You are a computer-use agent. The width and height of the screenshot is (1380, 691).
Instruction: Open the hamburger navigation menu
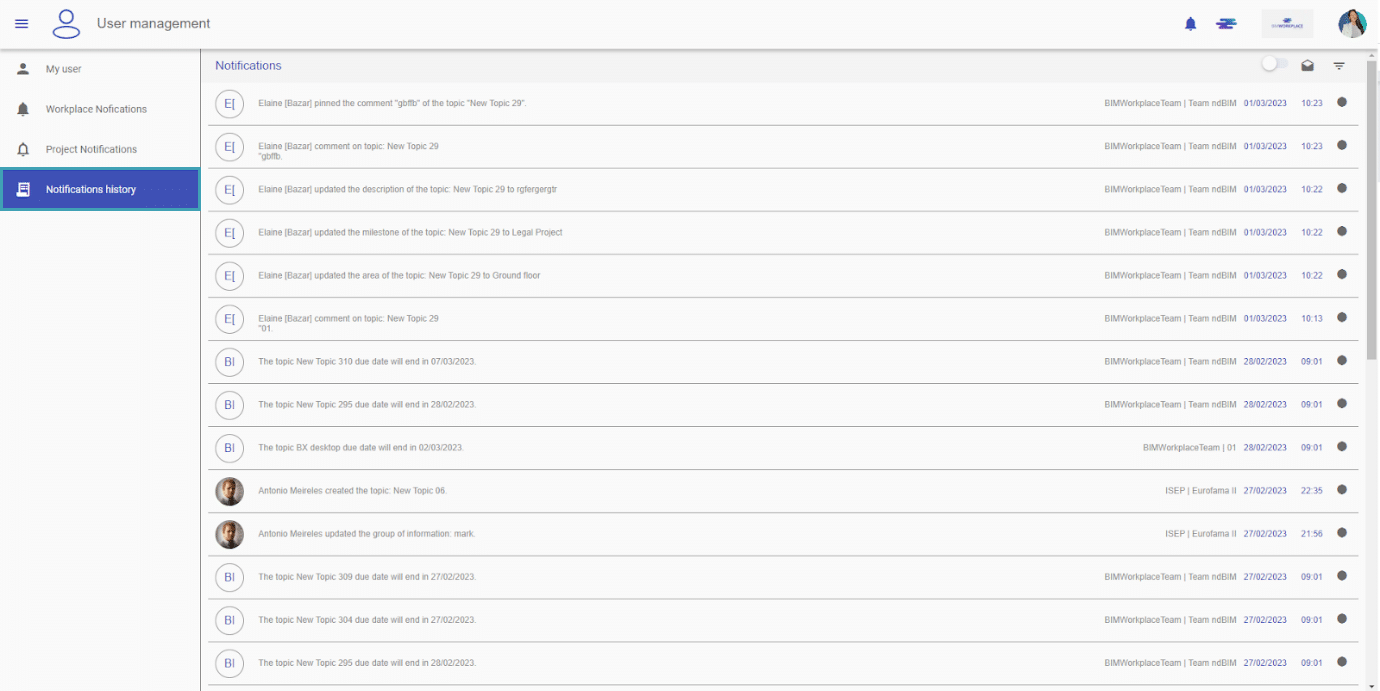[21, 23]
